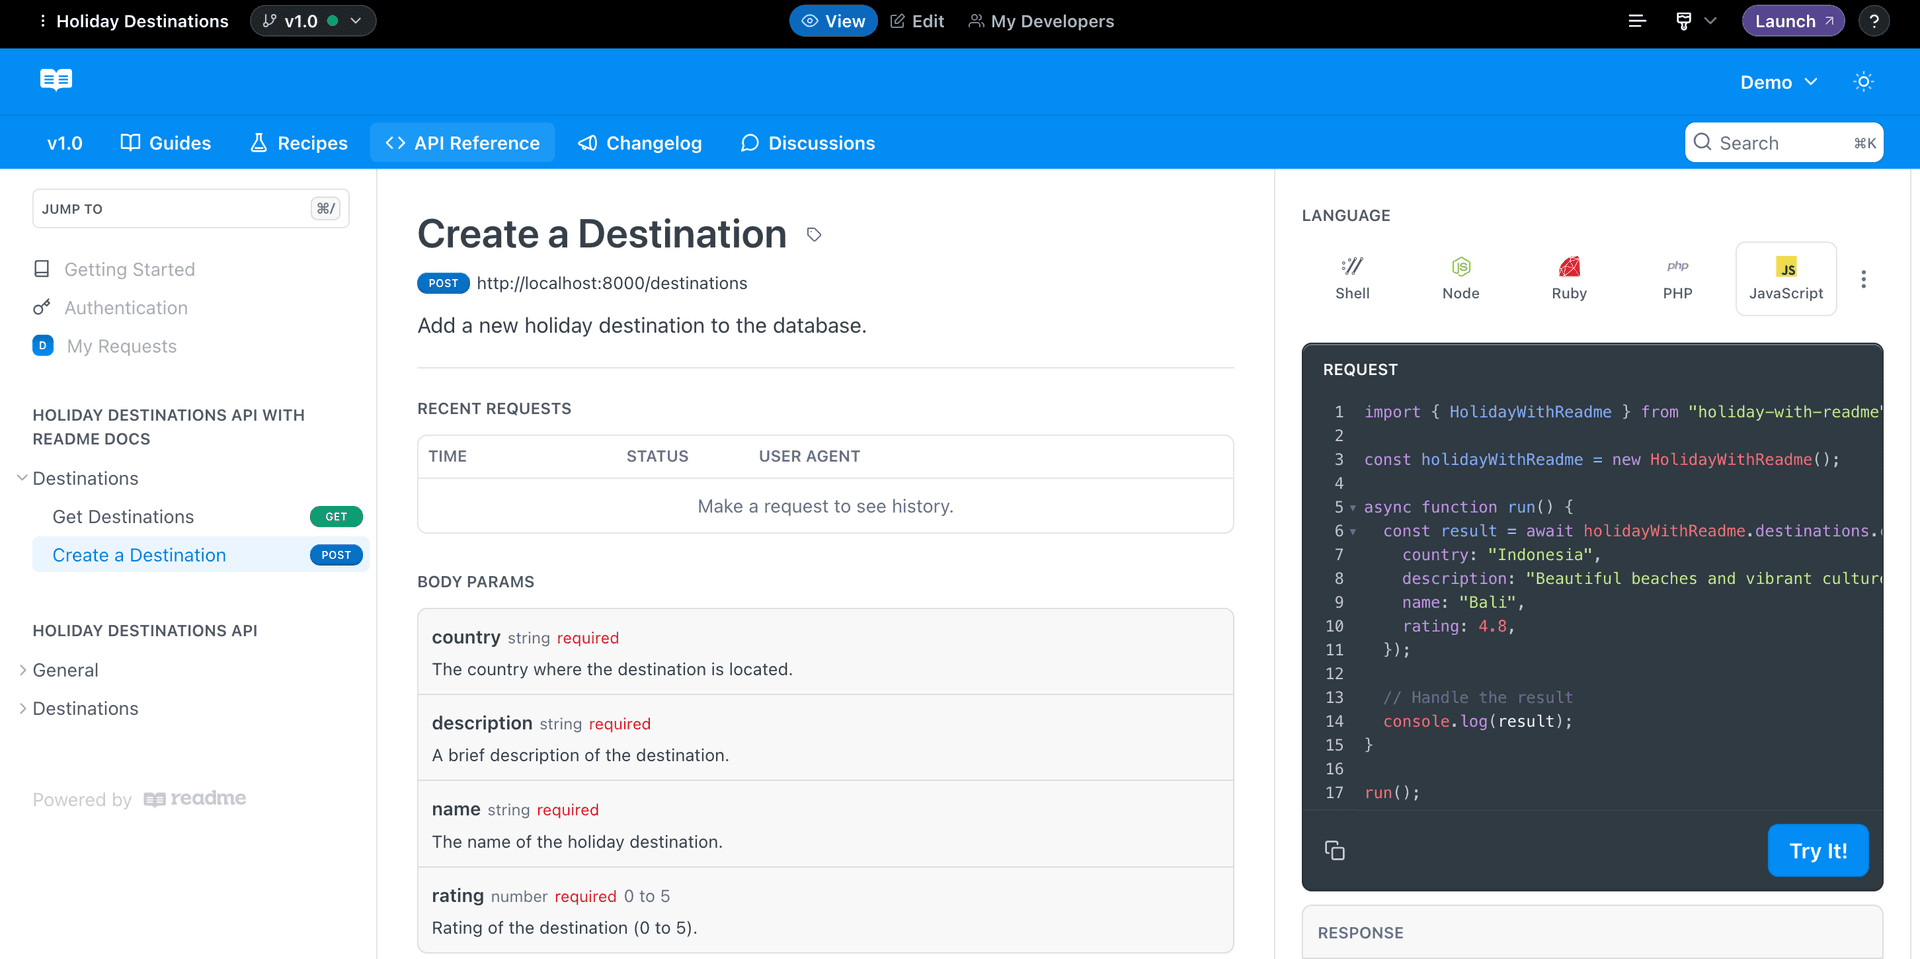Viewport: 1920px width, 959px height.
Task: Toggle light mode with the sun icon
Action: point(1863,81)
